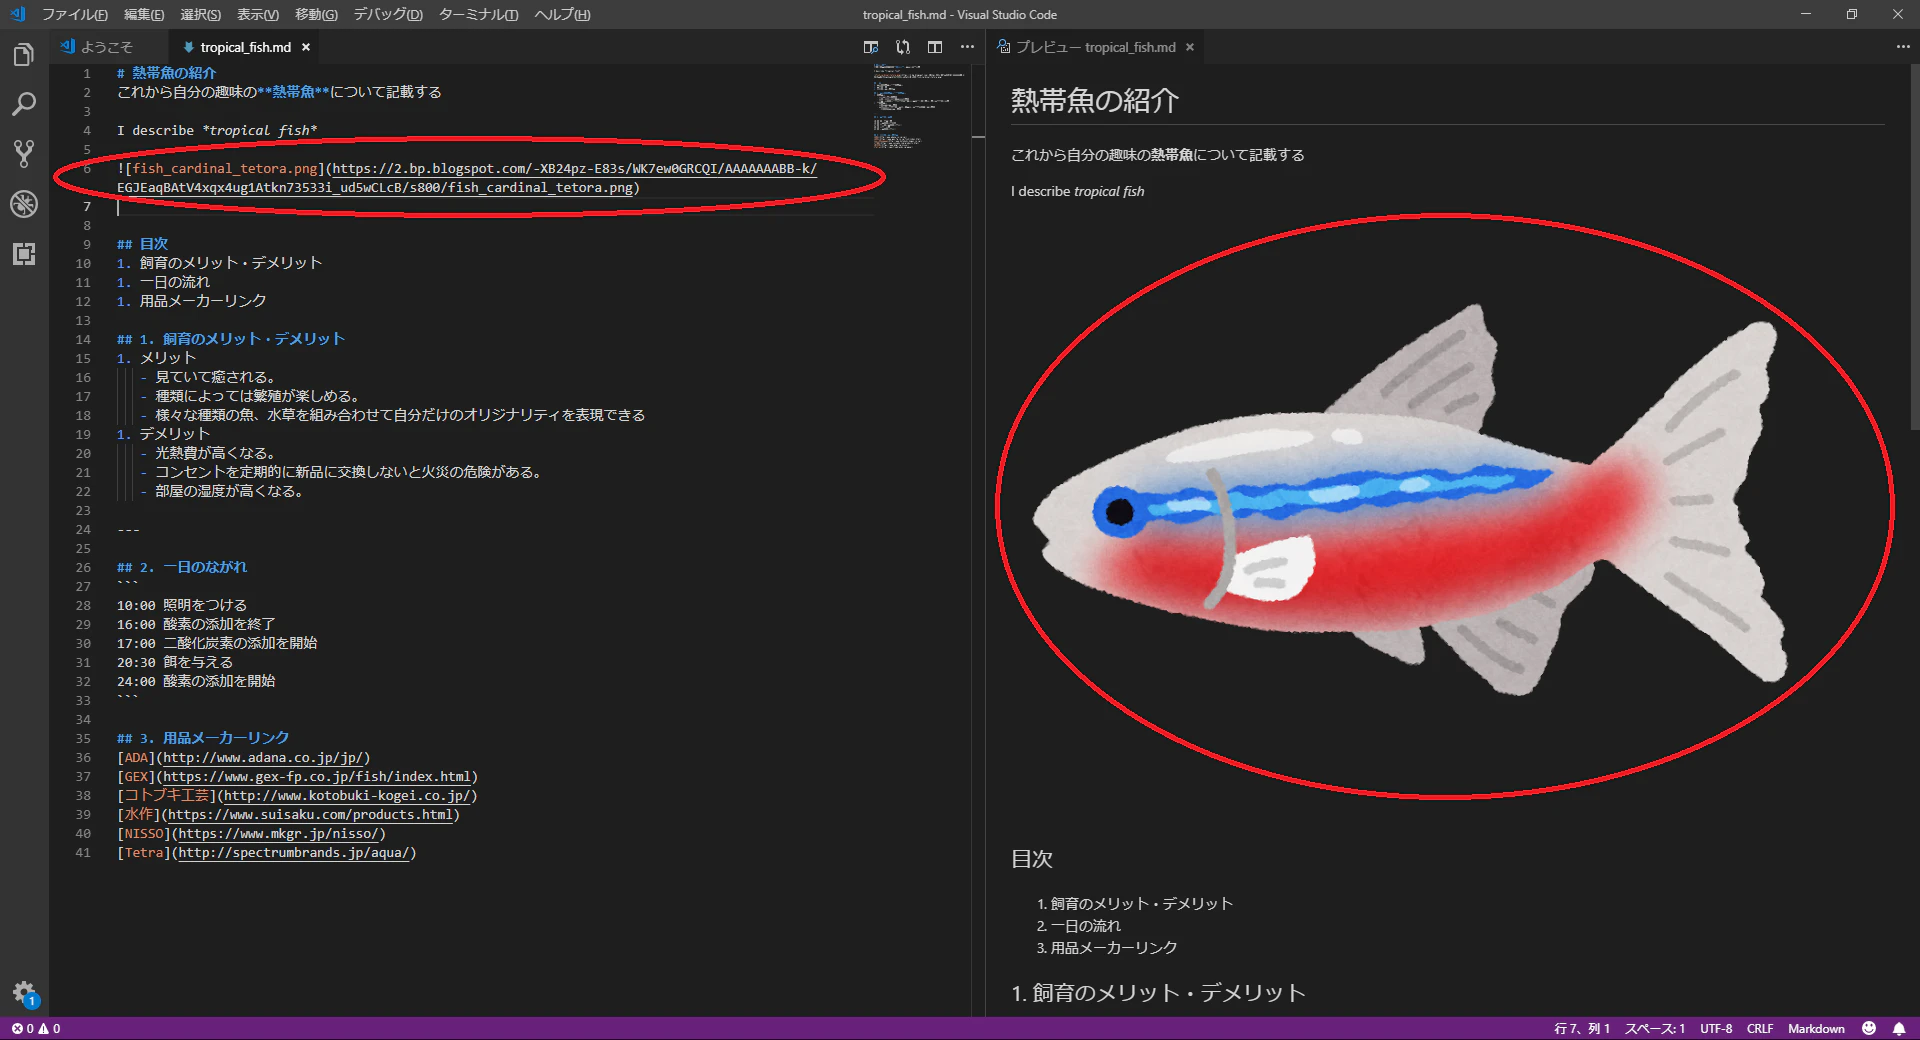This screenshot has height=1040, width=1920.
Task: Open the ファイル(F) menu
Action: click(74, 15)
